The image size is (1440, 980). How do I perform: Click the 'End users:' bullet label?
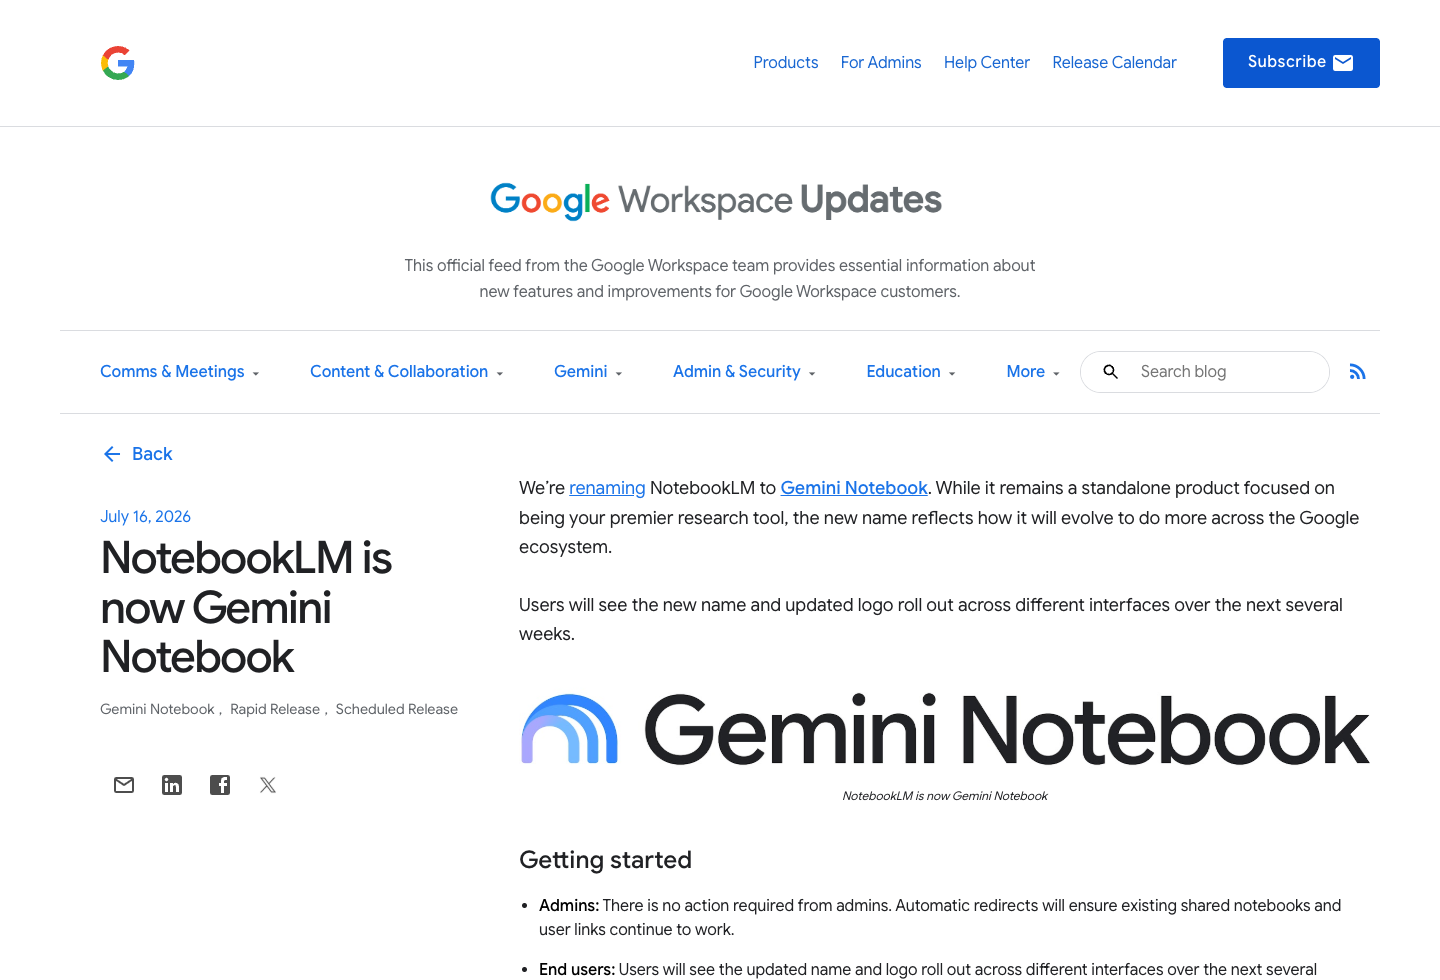pyautogui.click(x=577, y=969)
